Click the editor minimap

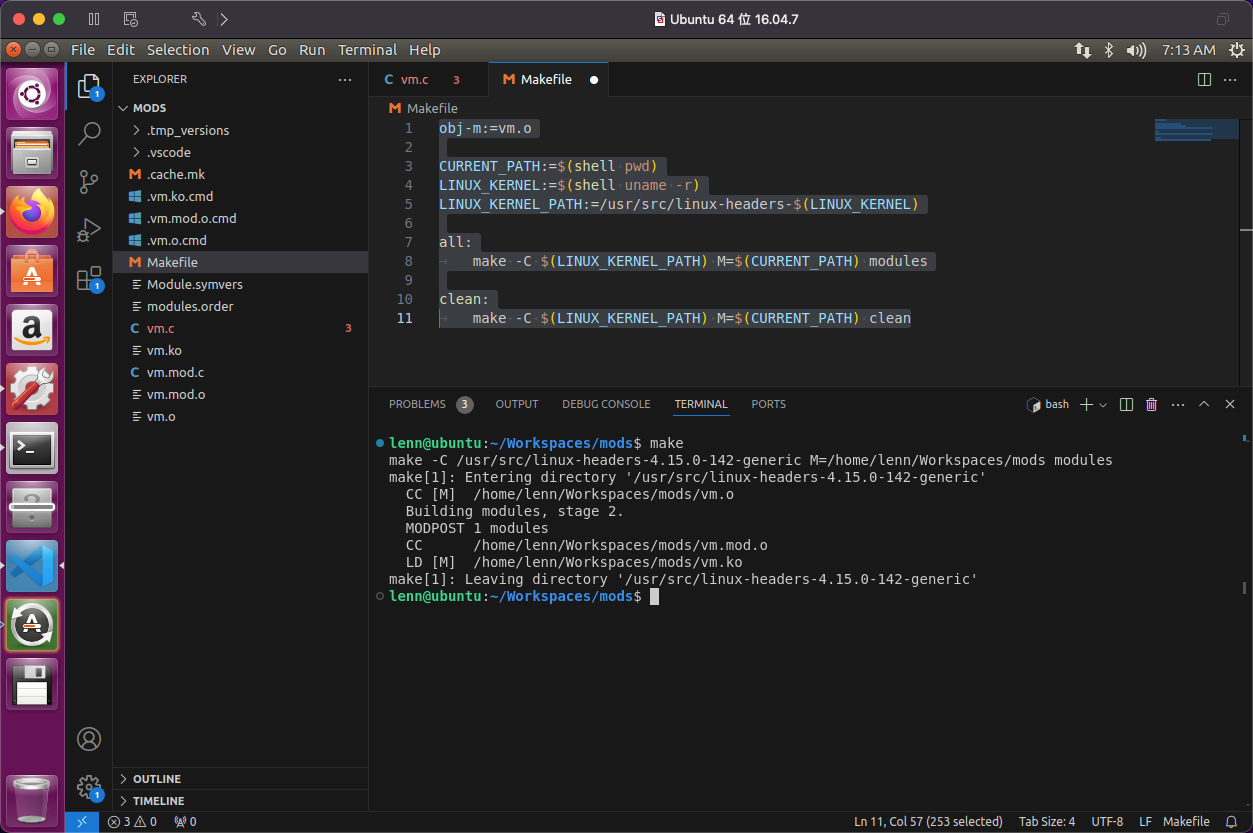click(1195, 130)
